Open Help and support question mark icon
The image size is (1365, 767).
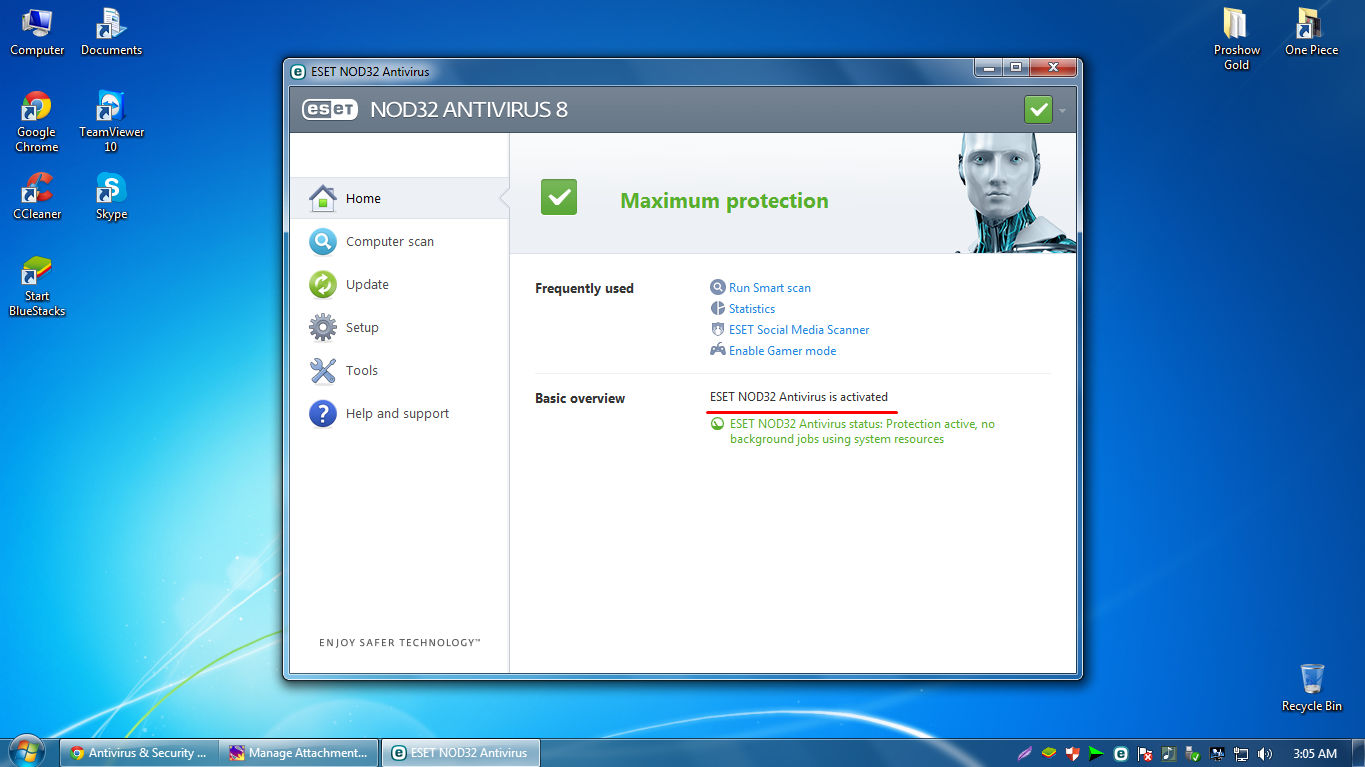323,413
